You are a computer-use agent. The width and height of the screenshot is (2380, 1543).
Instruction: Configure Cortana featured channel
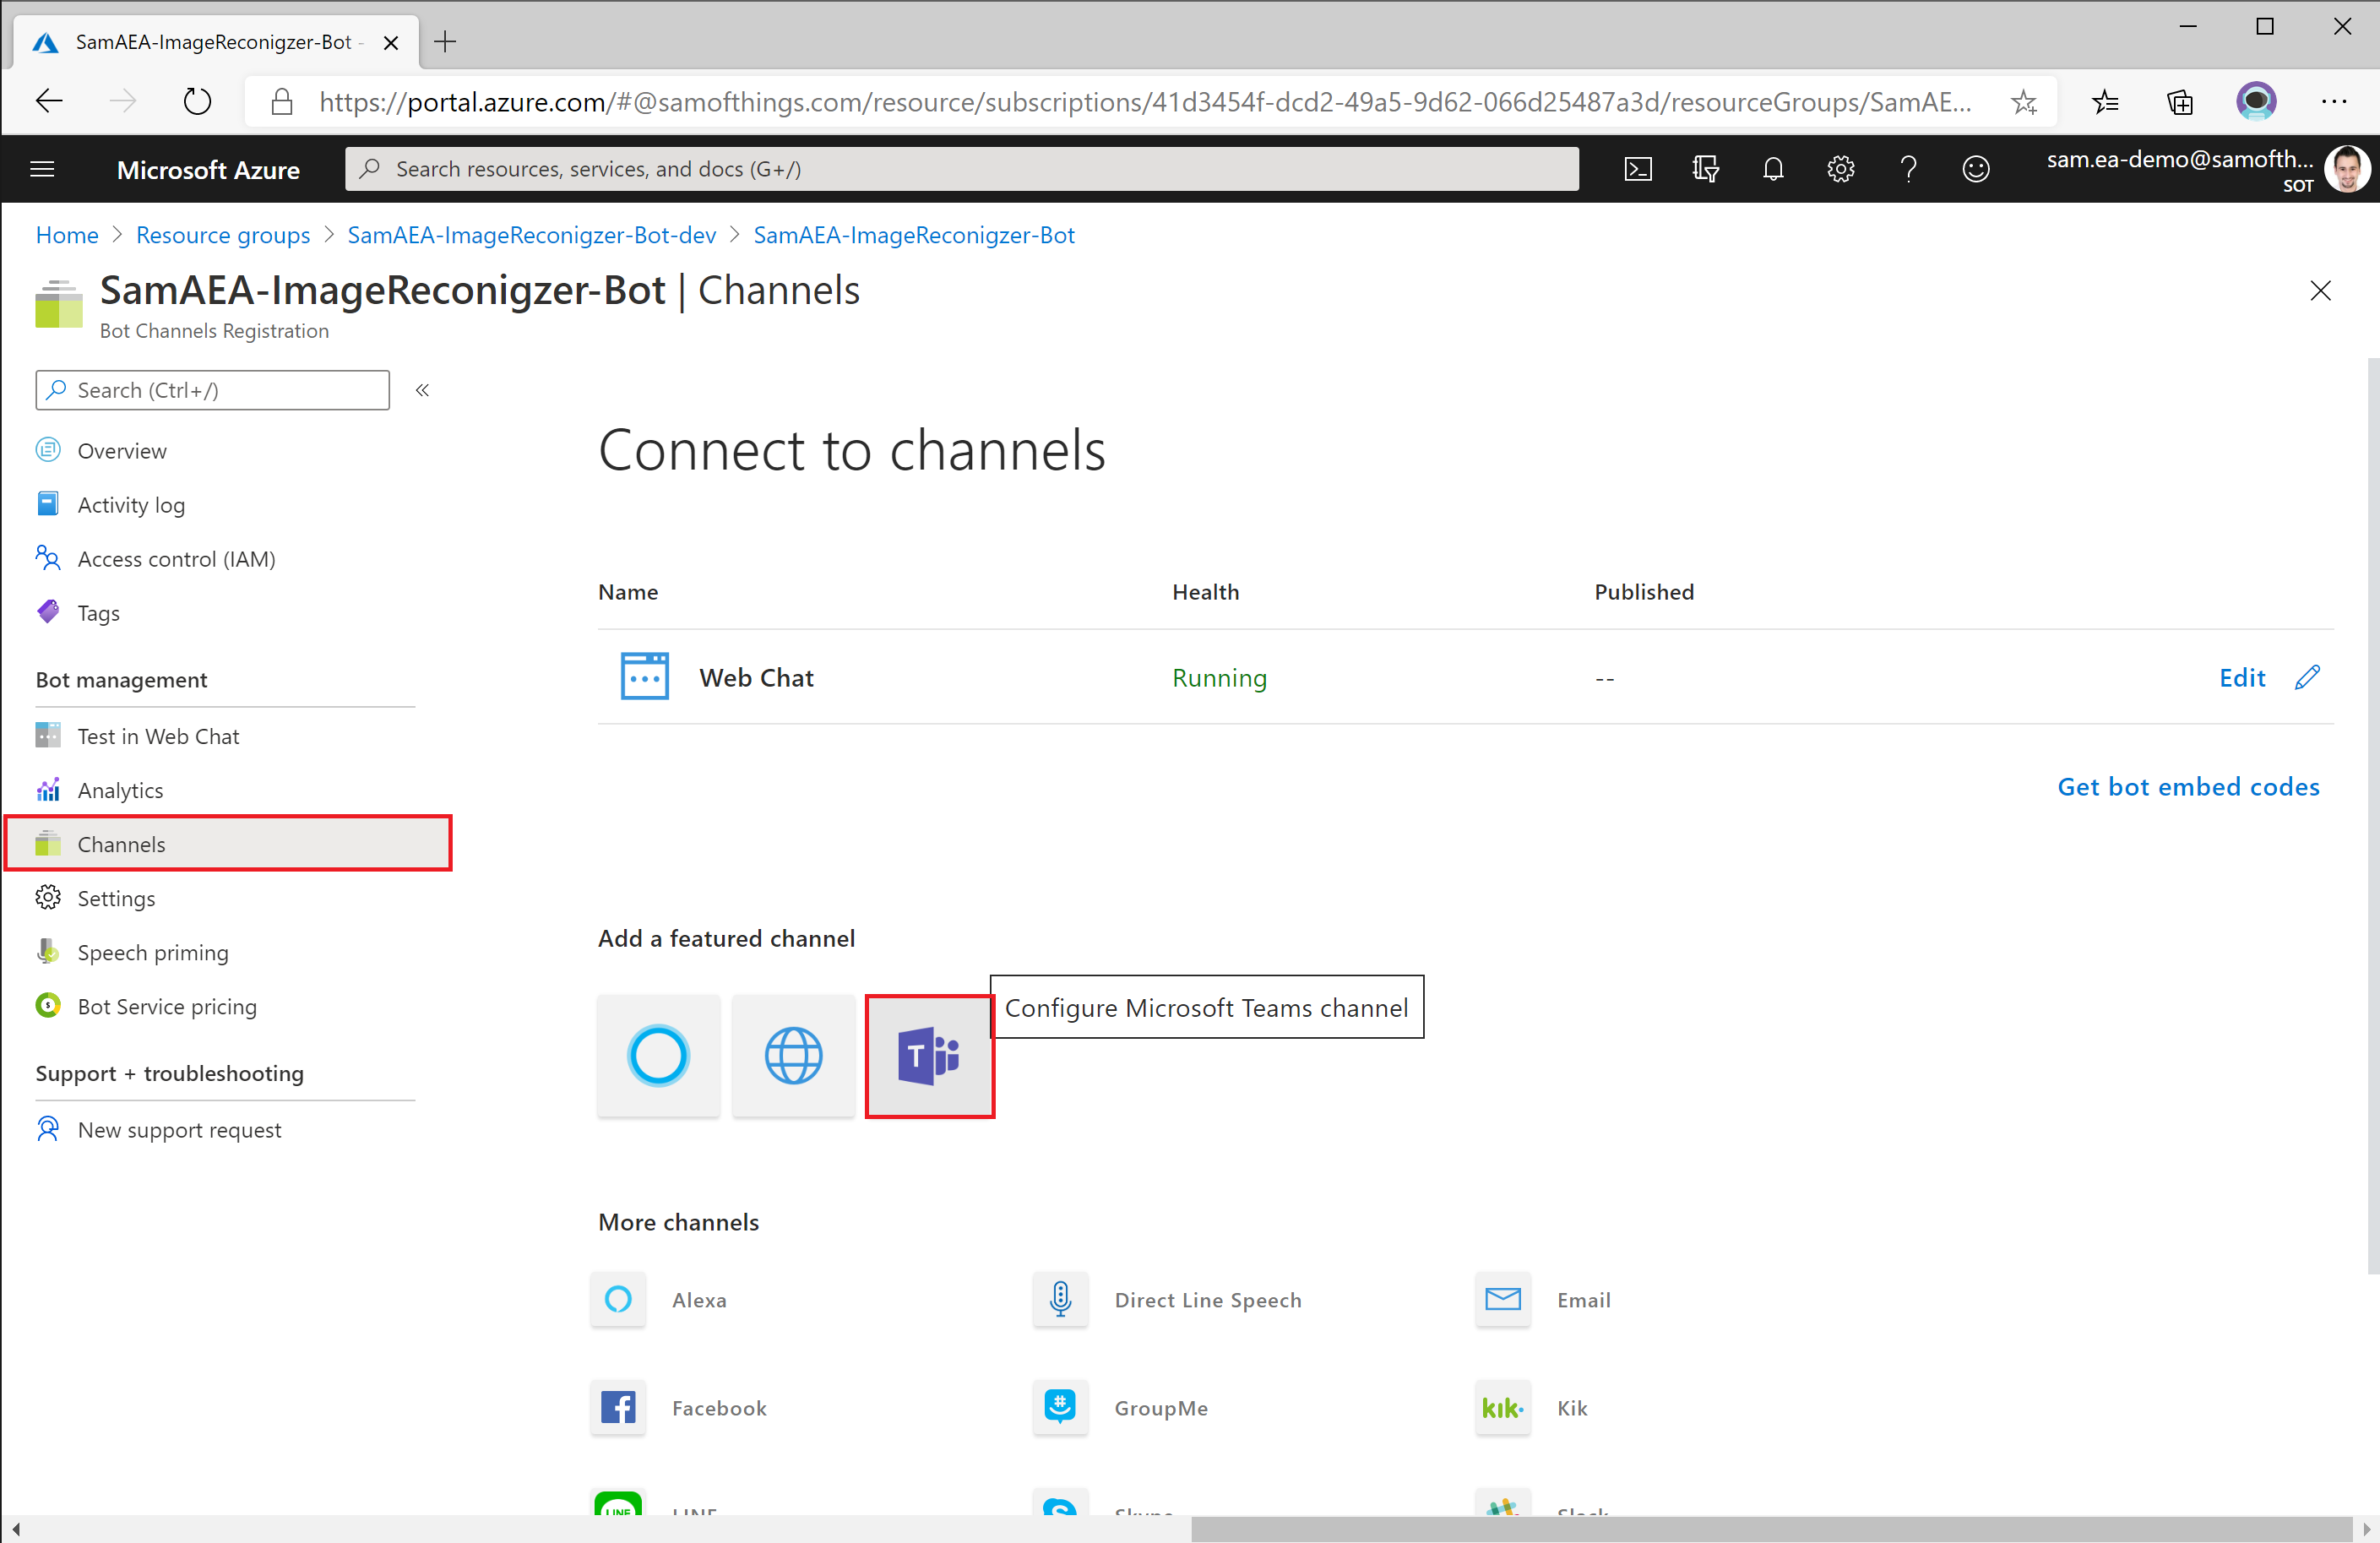(x=658, y=1056)
